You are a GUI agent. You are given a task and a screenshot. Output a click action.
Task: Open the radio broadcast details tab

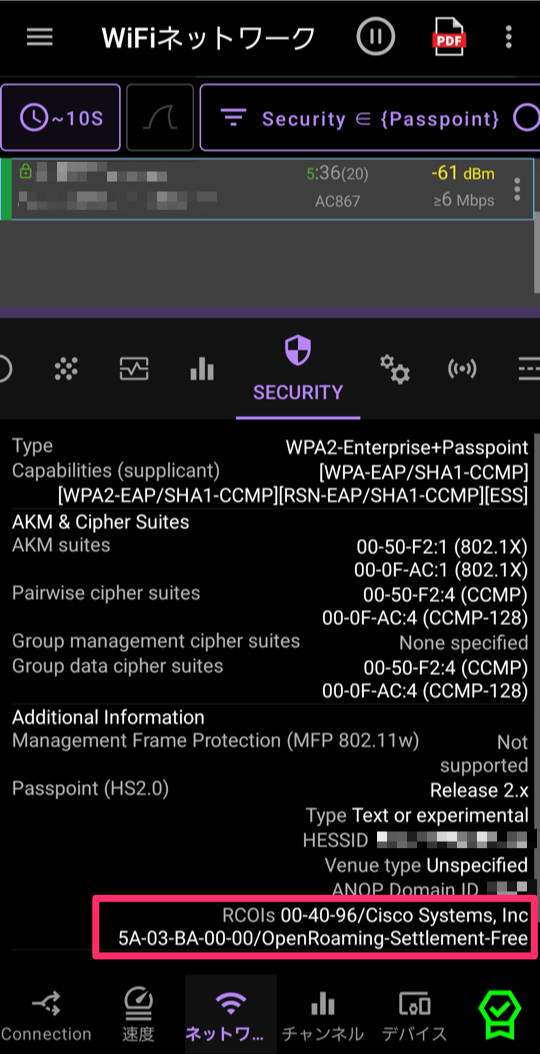coord(462,368)
